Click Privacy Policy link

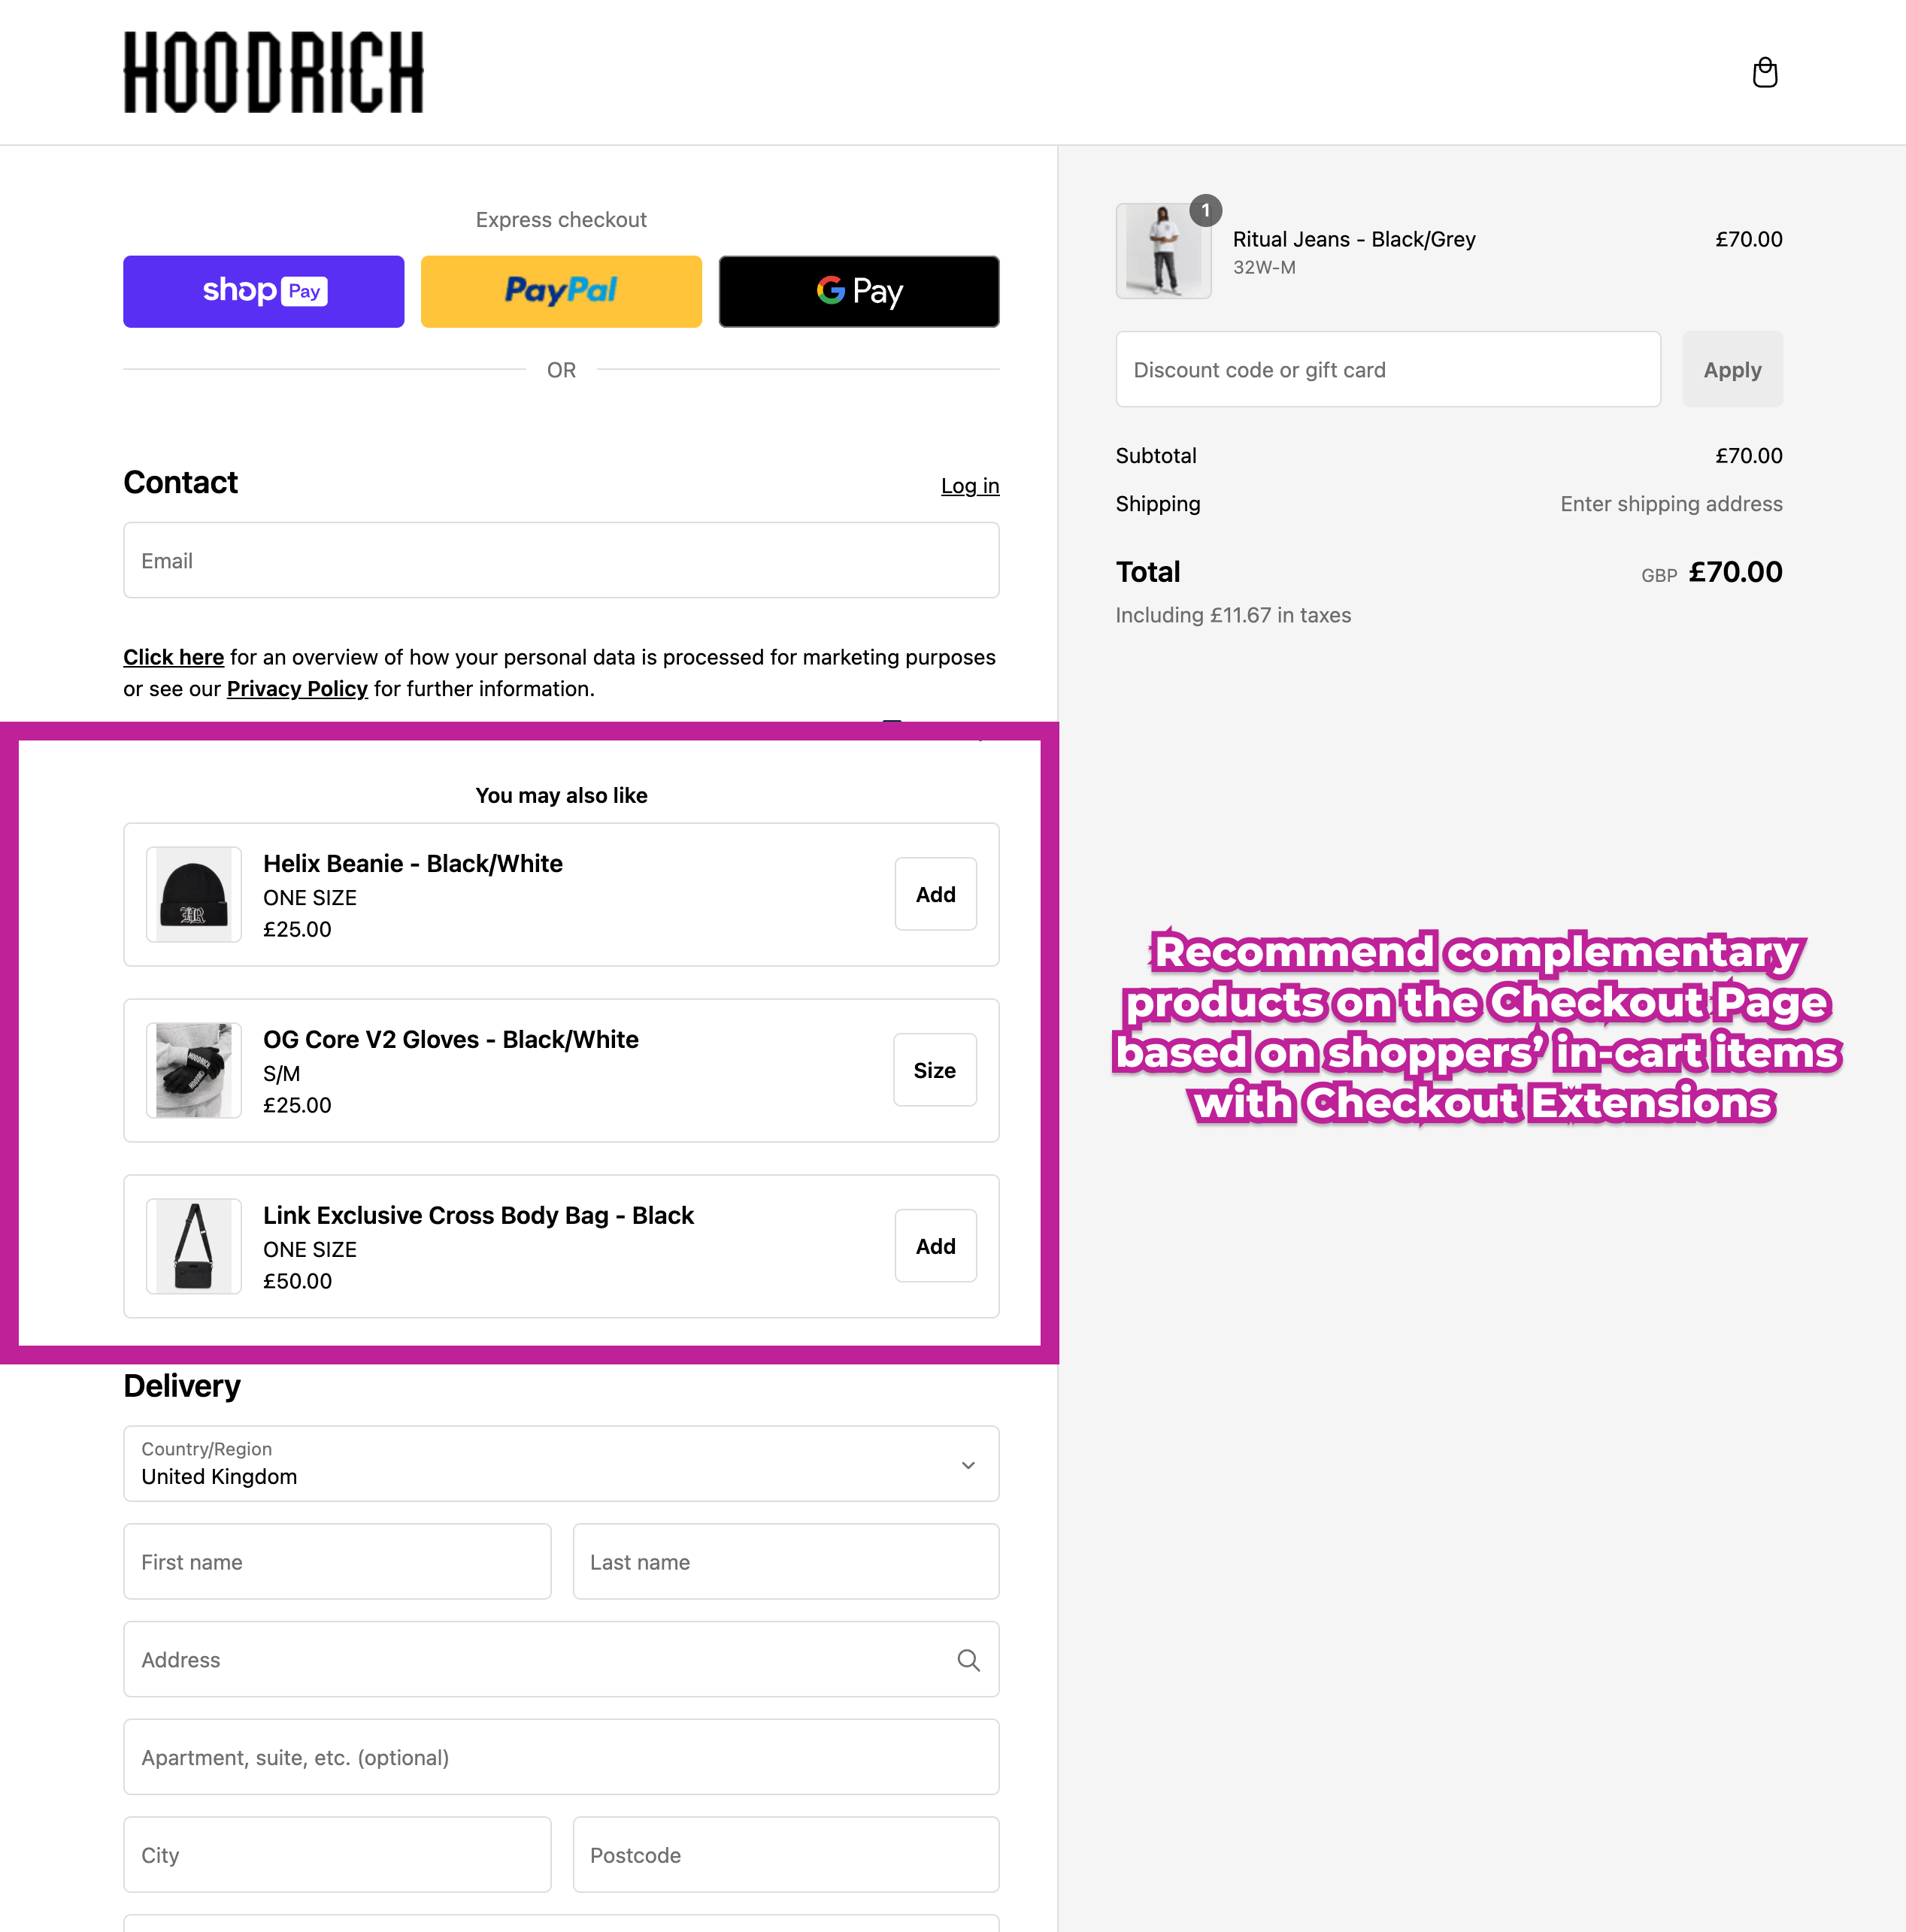coord(297,689)
